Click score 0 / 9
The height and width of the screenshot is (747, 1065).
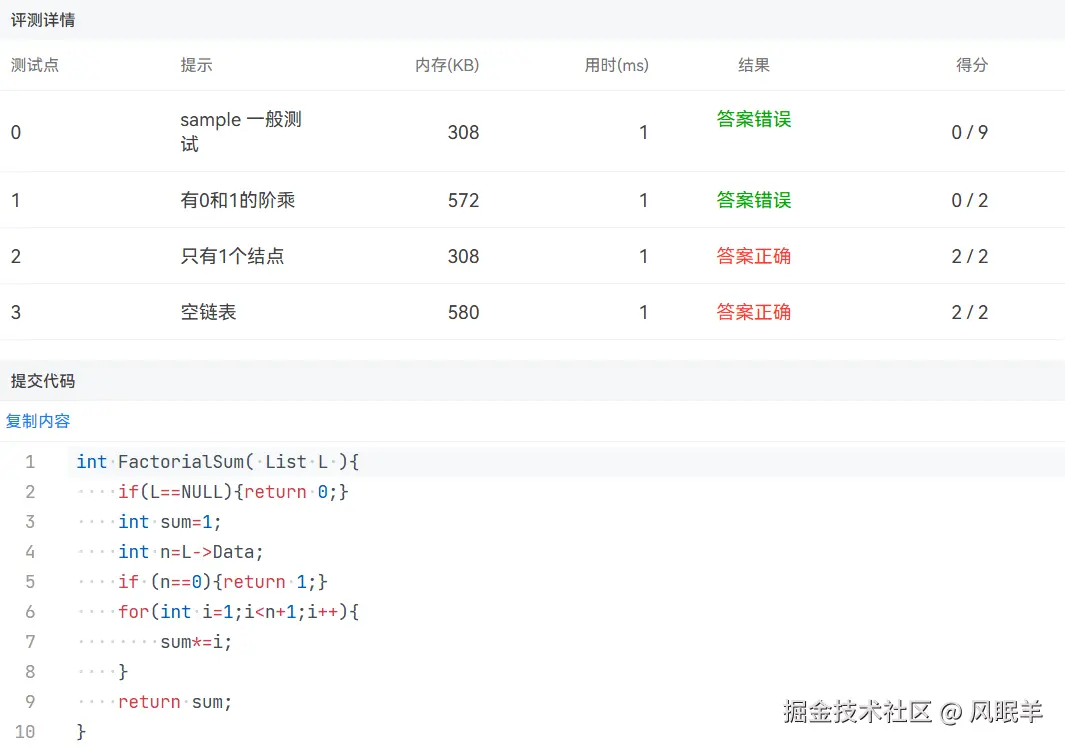pyautogui.click(x=969, y=132)
